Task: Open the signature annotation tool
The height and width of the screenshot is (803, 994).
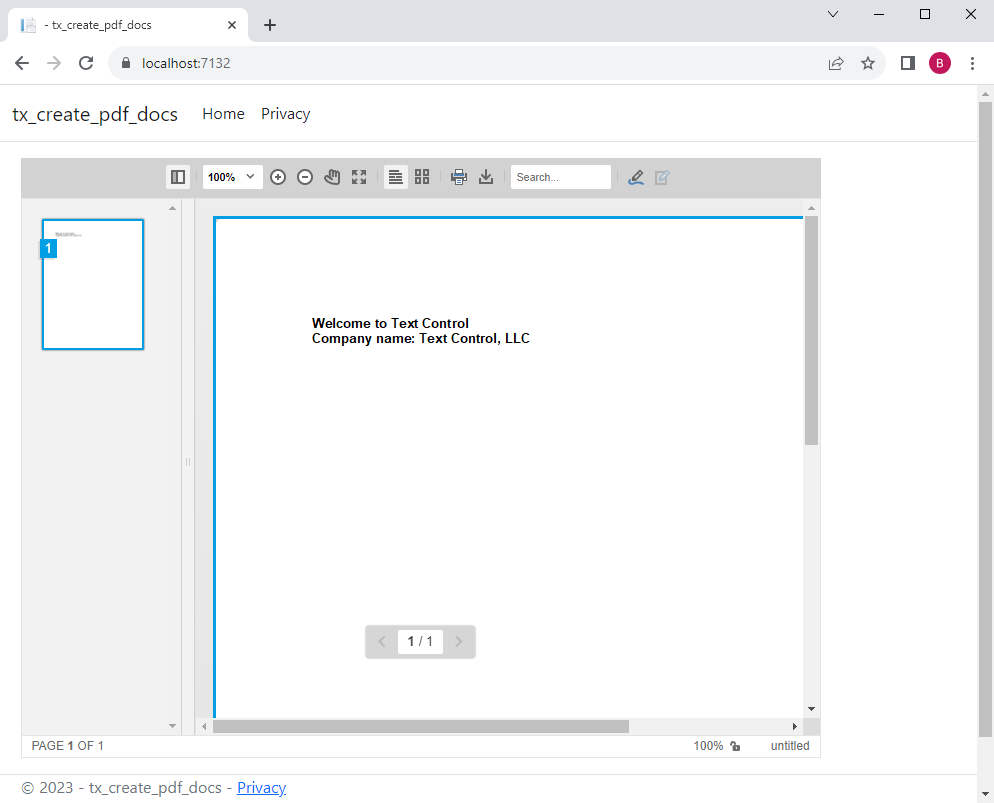Action: pos(636,176)
